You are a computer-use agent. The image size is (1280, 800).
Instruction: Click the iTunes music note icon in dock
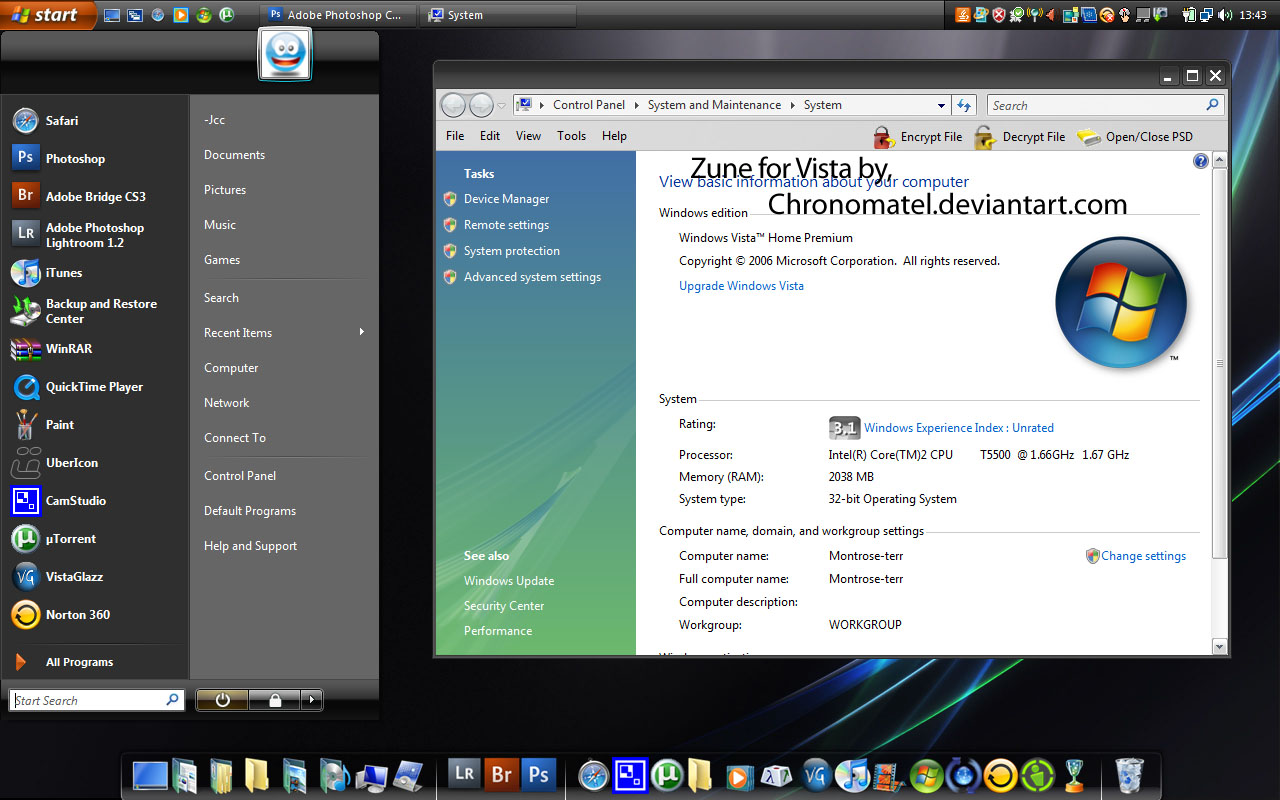(x=852, y=775)
